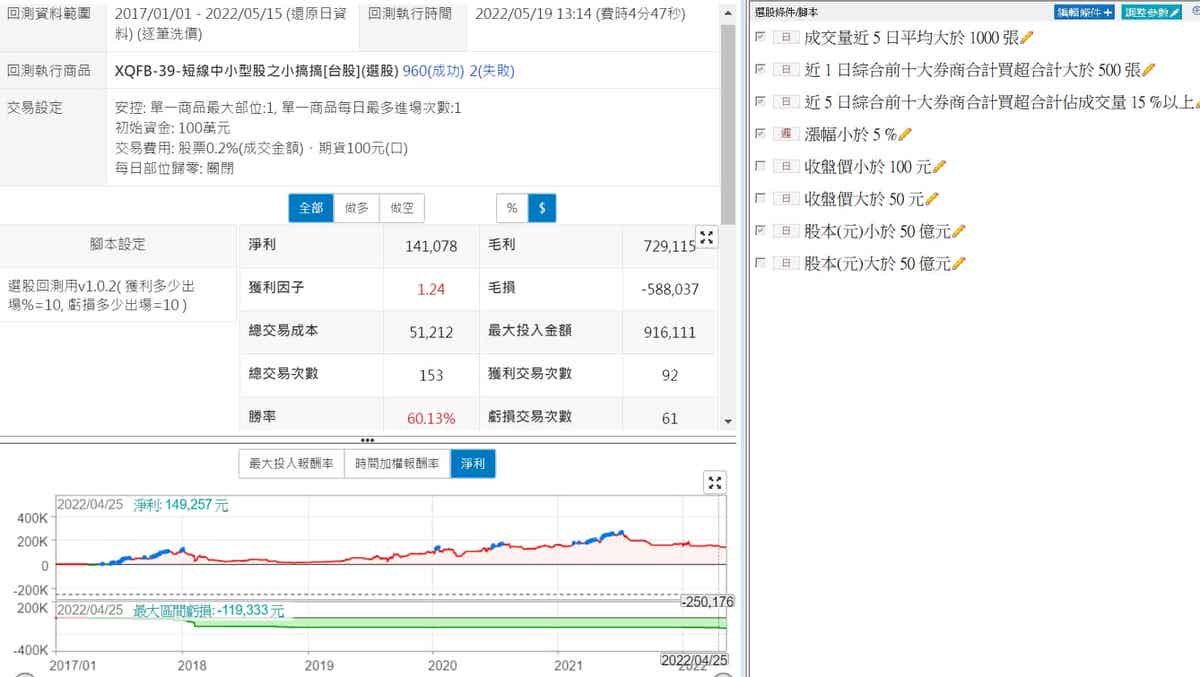Viewport: 1200px width, 677px height.
Task: Switch to the 做多 trades tab
Action: click(x=356, y=208)
